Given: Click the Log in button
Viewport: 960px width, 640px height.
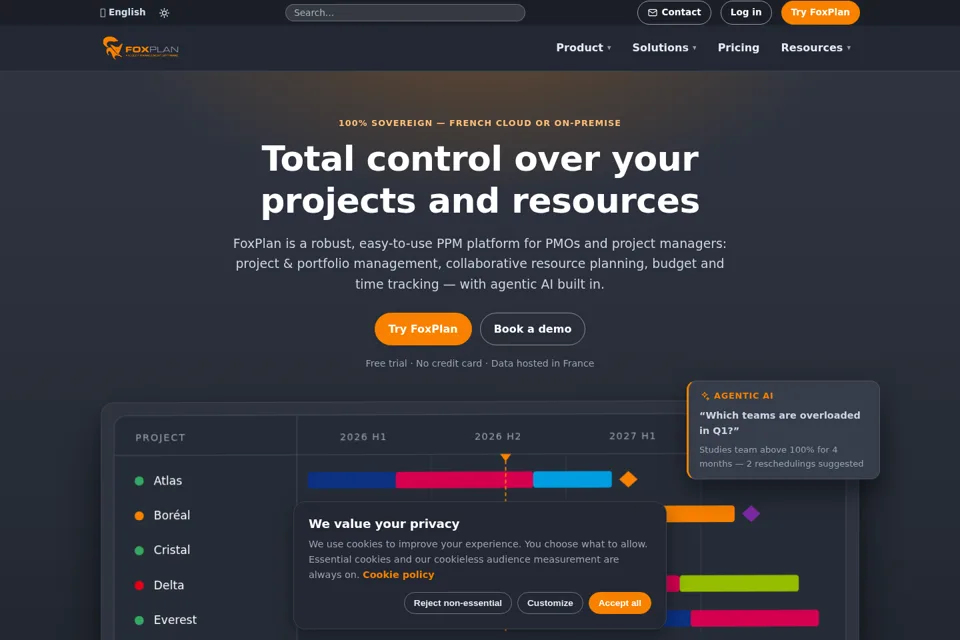Looking at the screenshot, I should [746, 12].
